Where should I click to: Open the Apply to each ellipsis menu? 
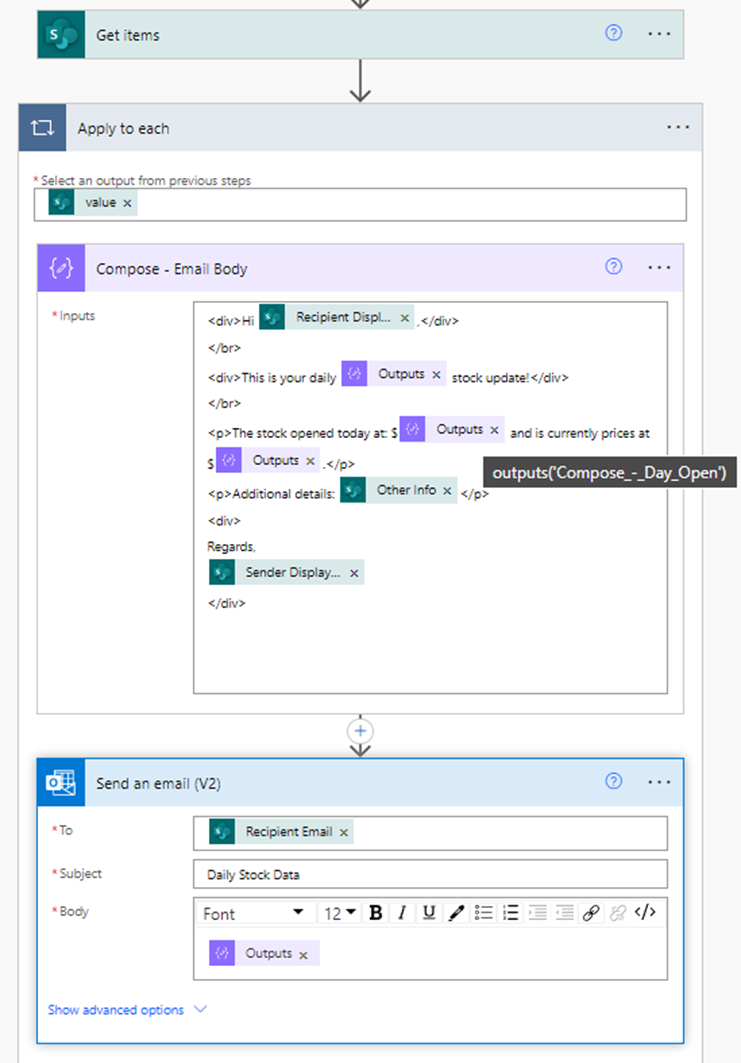[x=678, y=128]
